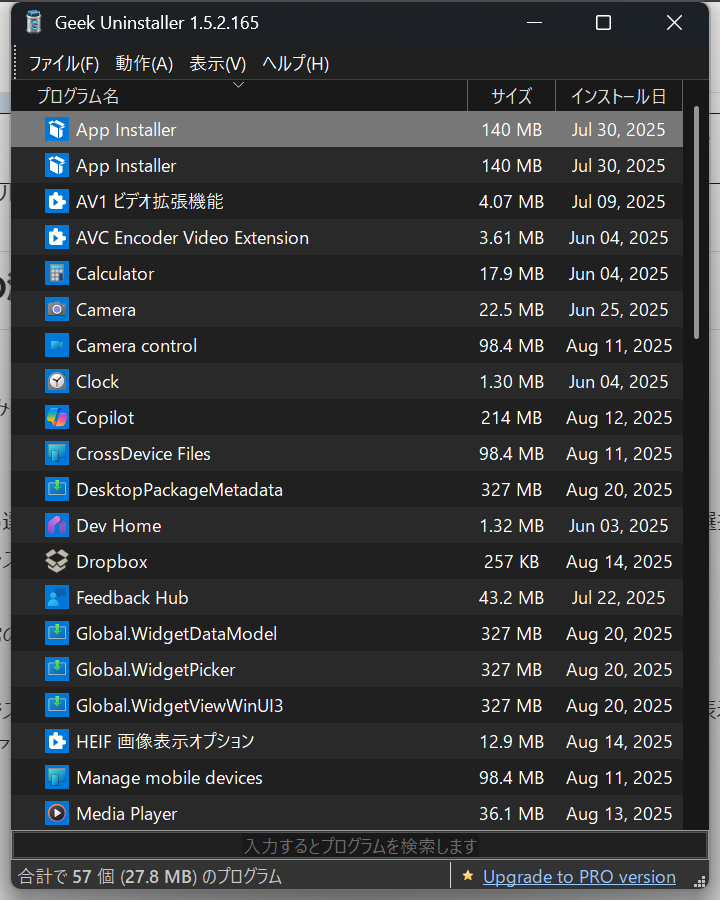
Task: Open the 表示(V) menu
Action: coord(218,64)
